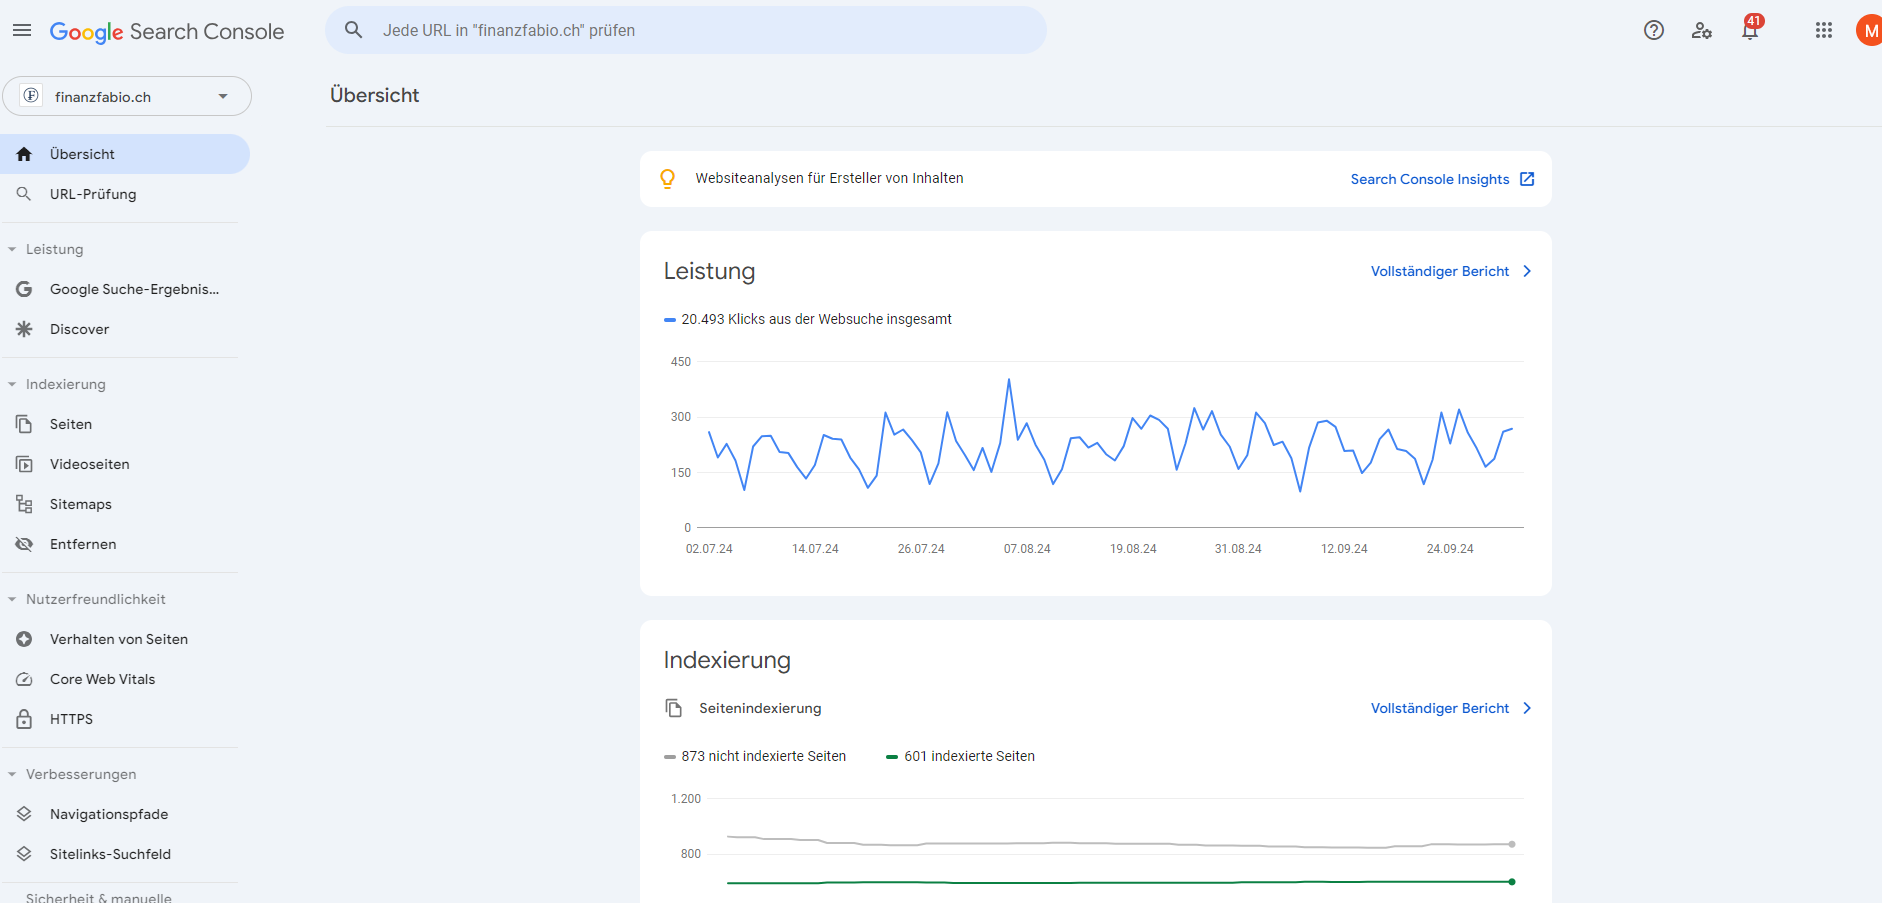The image size is (1882, 903).
Task: Open the hamburger main menu
Action: coord(22,31)
